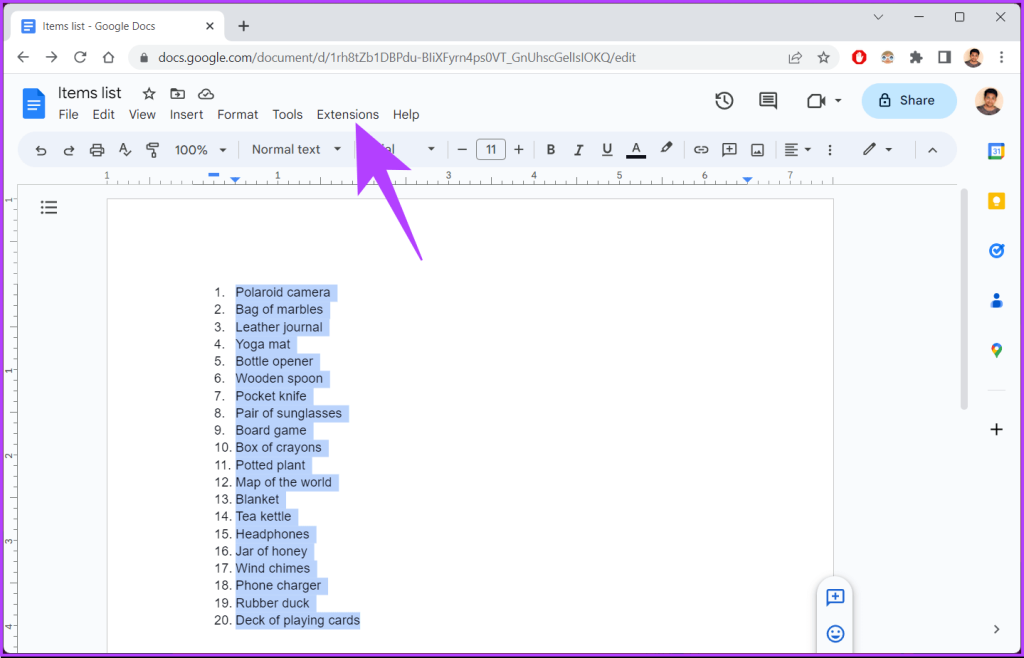
Task: Open Google Tasks from the side panel
Action: (x=996, y=250)
